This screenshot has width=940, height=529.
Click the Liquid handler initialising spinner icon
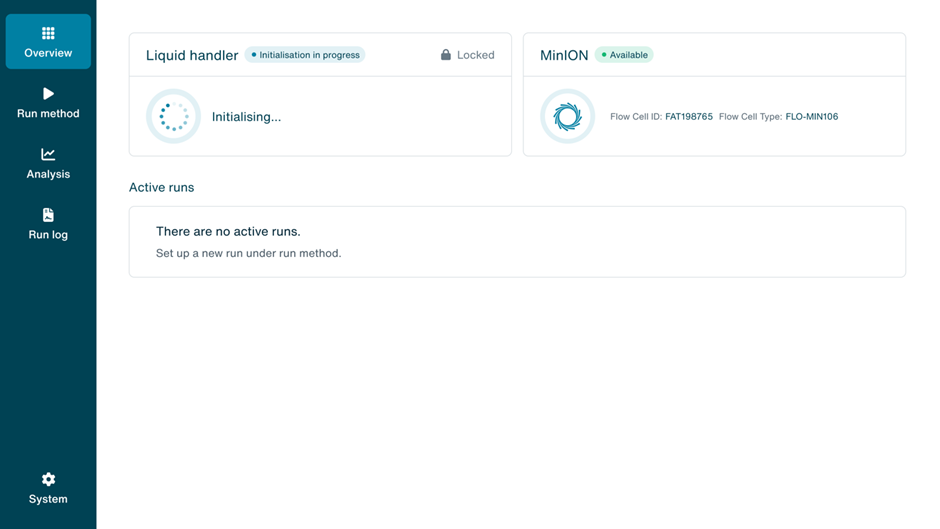173,116
